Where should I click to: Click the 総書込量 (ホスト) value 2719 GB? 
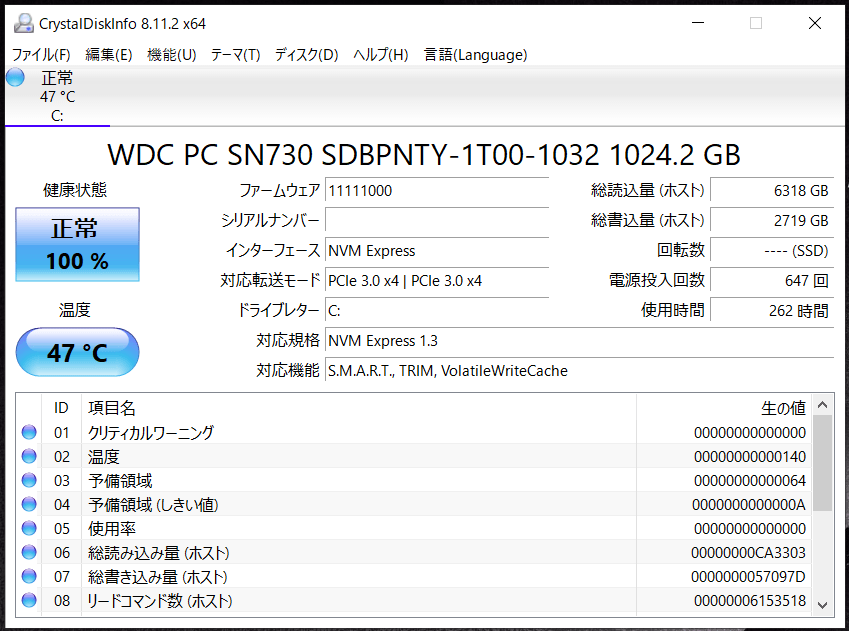pyautogui.click(x=772, y=220)
